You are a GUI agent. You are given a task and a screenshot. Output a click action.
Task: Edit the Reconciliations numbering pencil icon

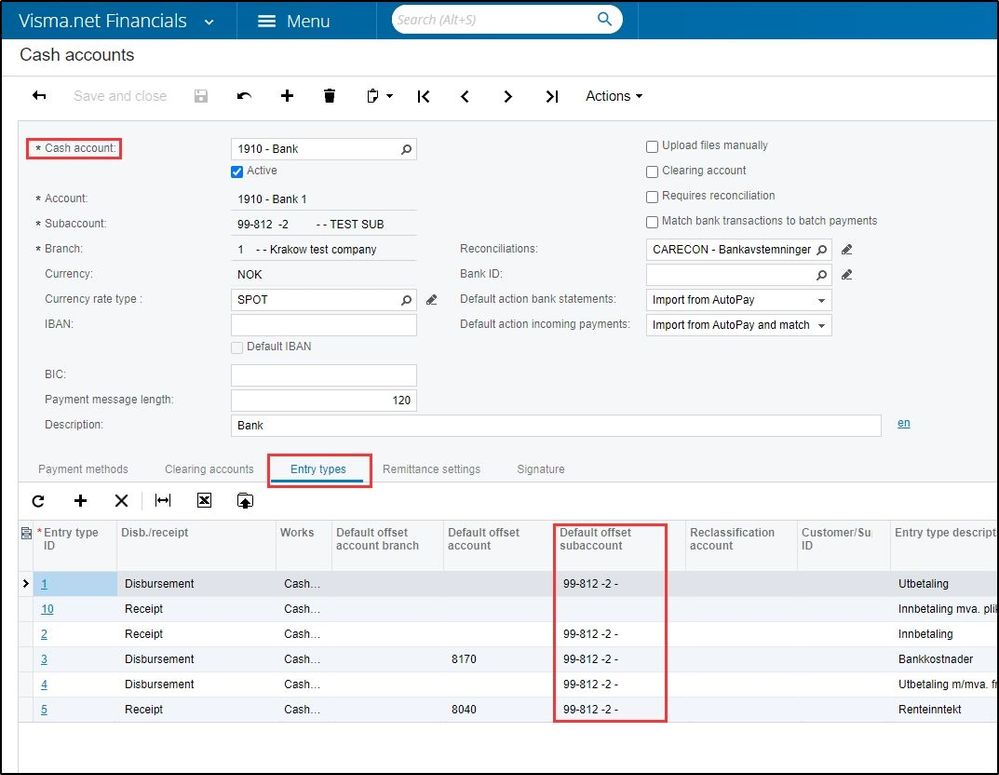point(847,250)
